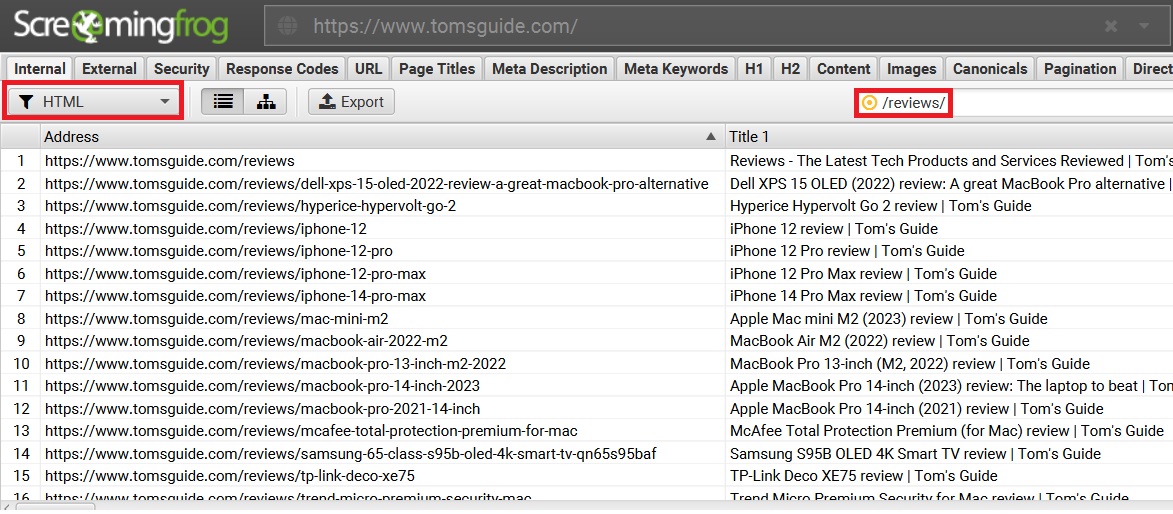Select the macbook-pro-14-inch-2023 URL
The height and width of the screenshot is (514, 1173).
tap(262, 386)
